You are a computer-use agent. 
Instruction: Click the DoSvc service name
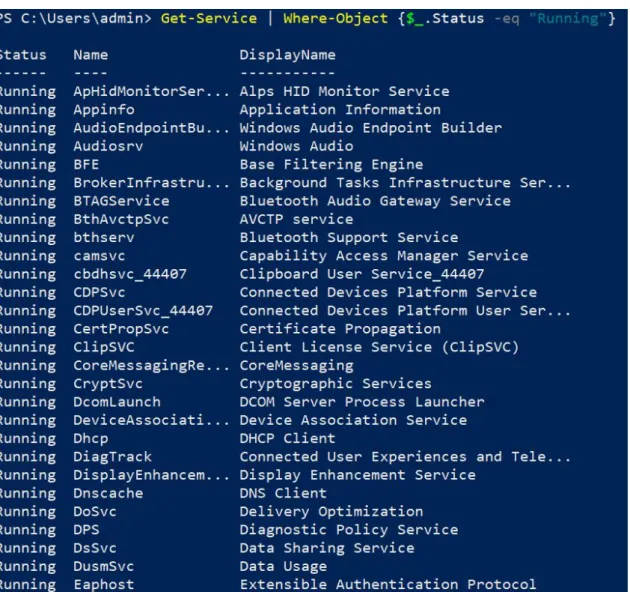95,512
